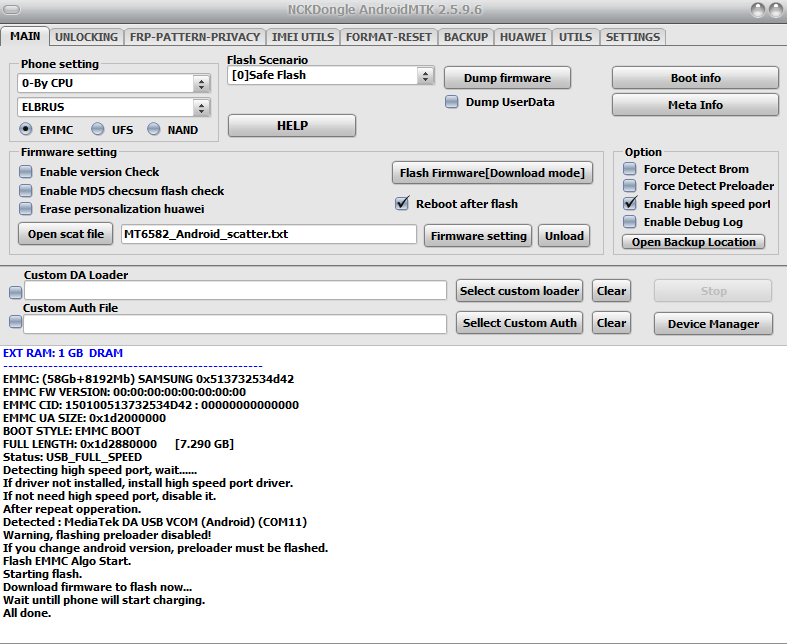This screenshot has width=787, height=644.
Task: Click the Meta Info button
Action: tap(695, 105)
